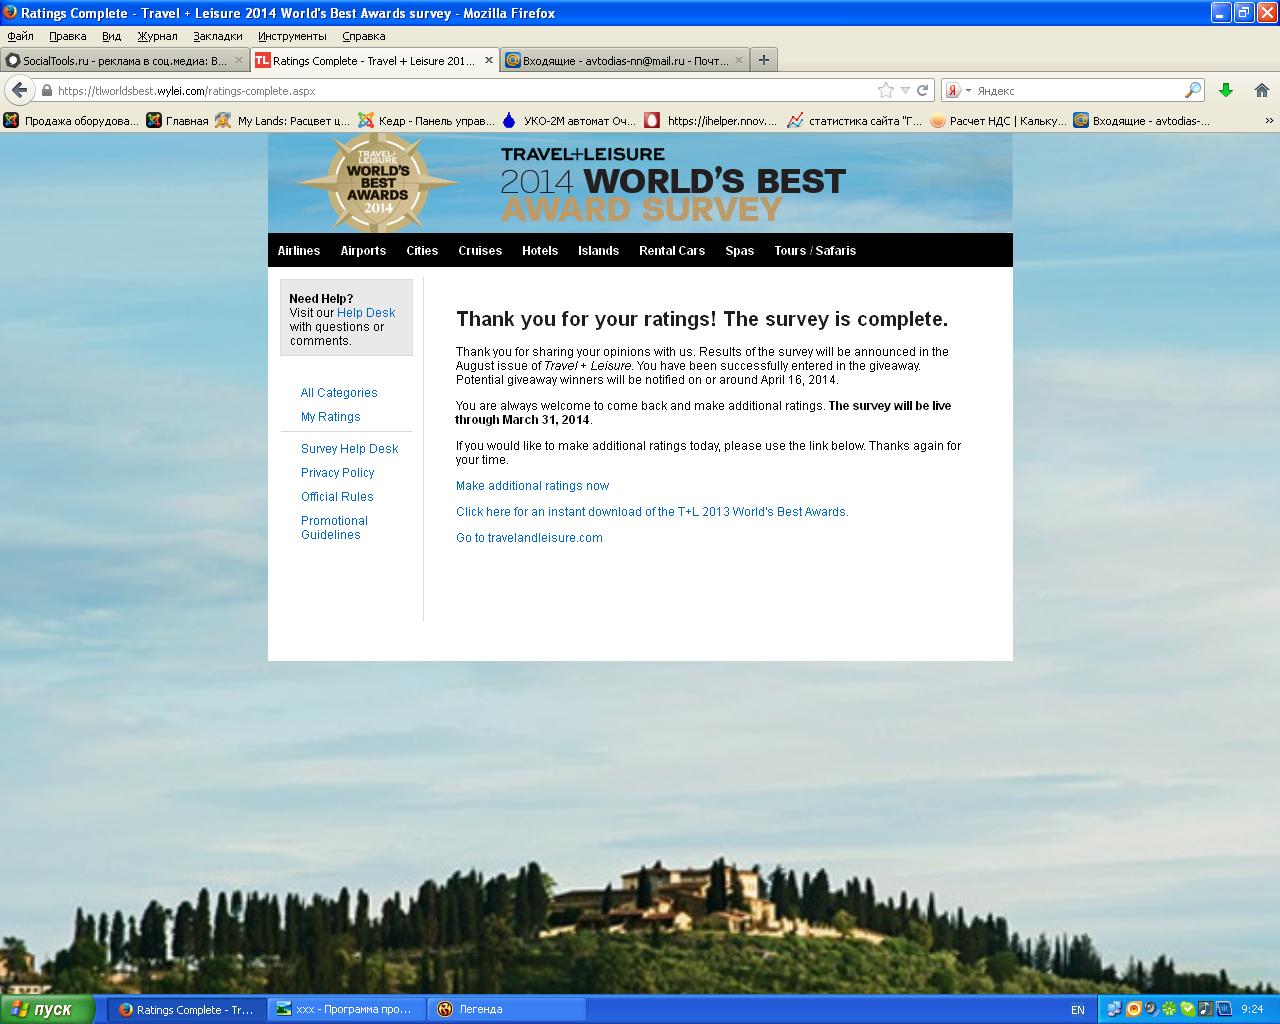Open the ihelper.nnov bookmark
This screenshot has width=1280, height=1024.
711,120
